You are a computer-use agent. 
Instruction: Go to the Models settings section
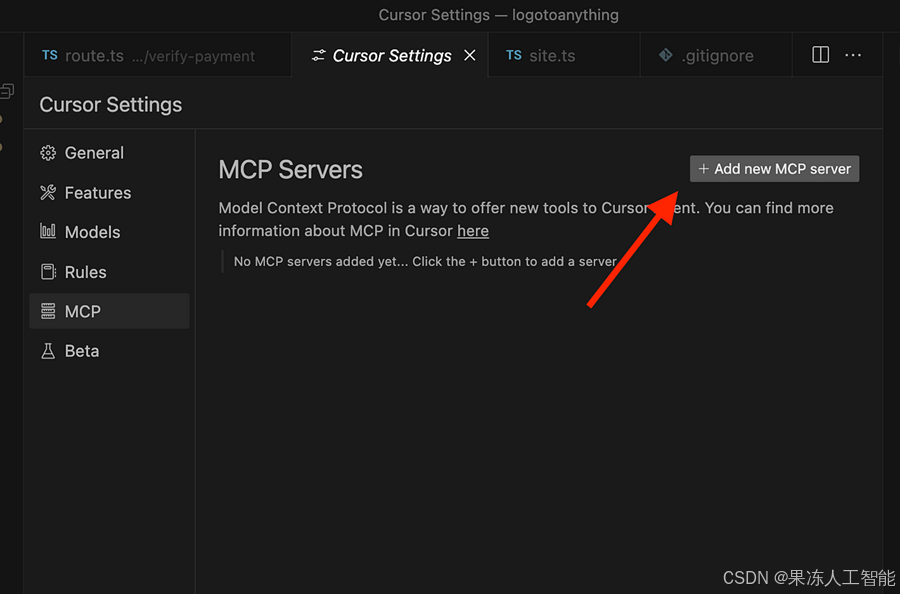tap(109, 232)
